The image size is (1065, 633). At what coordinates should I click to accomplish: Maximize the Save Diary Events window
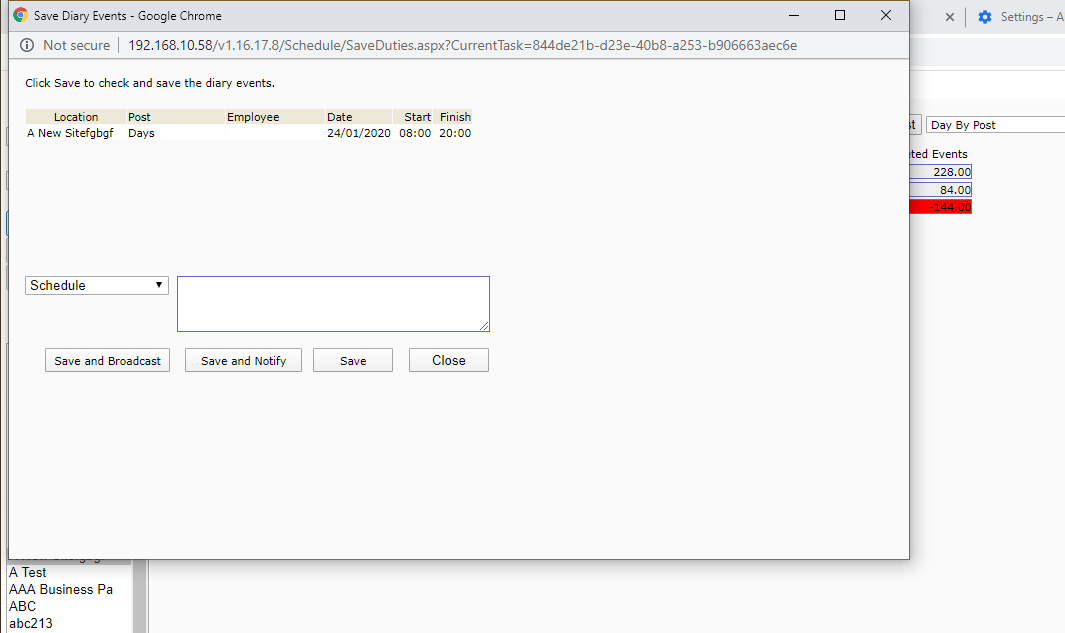840,15
